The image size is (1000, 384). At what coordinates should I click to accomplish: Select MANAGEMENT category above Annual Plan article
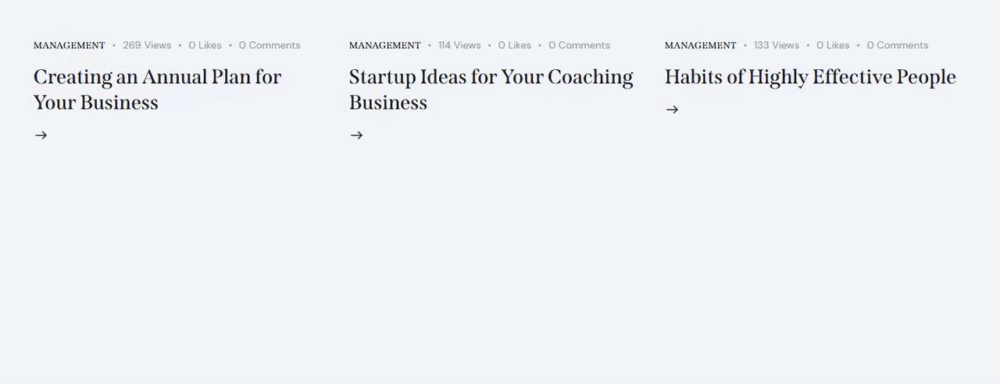(70, 45)
